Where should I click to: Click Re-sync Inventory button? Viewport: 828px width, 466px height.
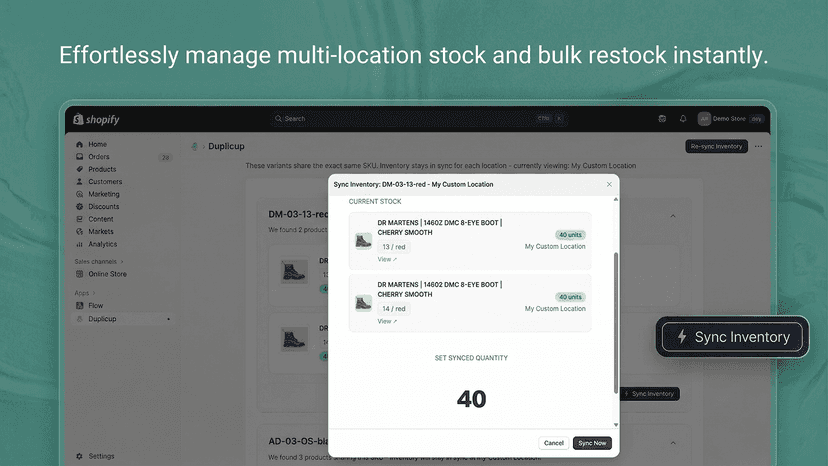point(716,146)
